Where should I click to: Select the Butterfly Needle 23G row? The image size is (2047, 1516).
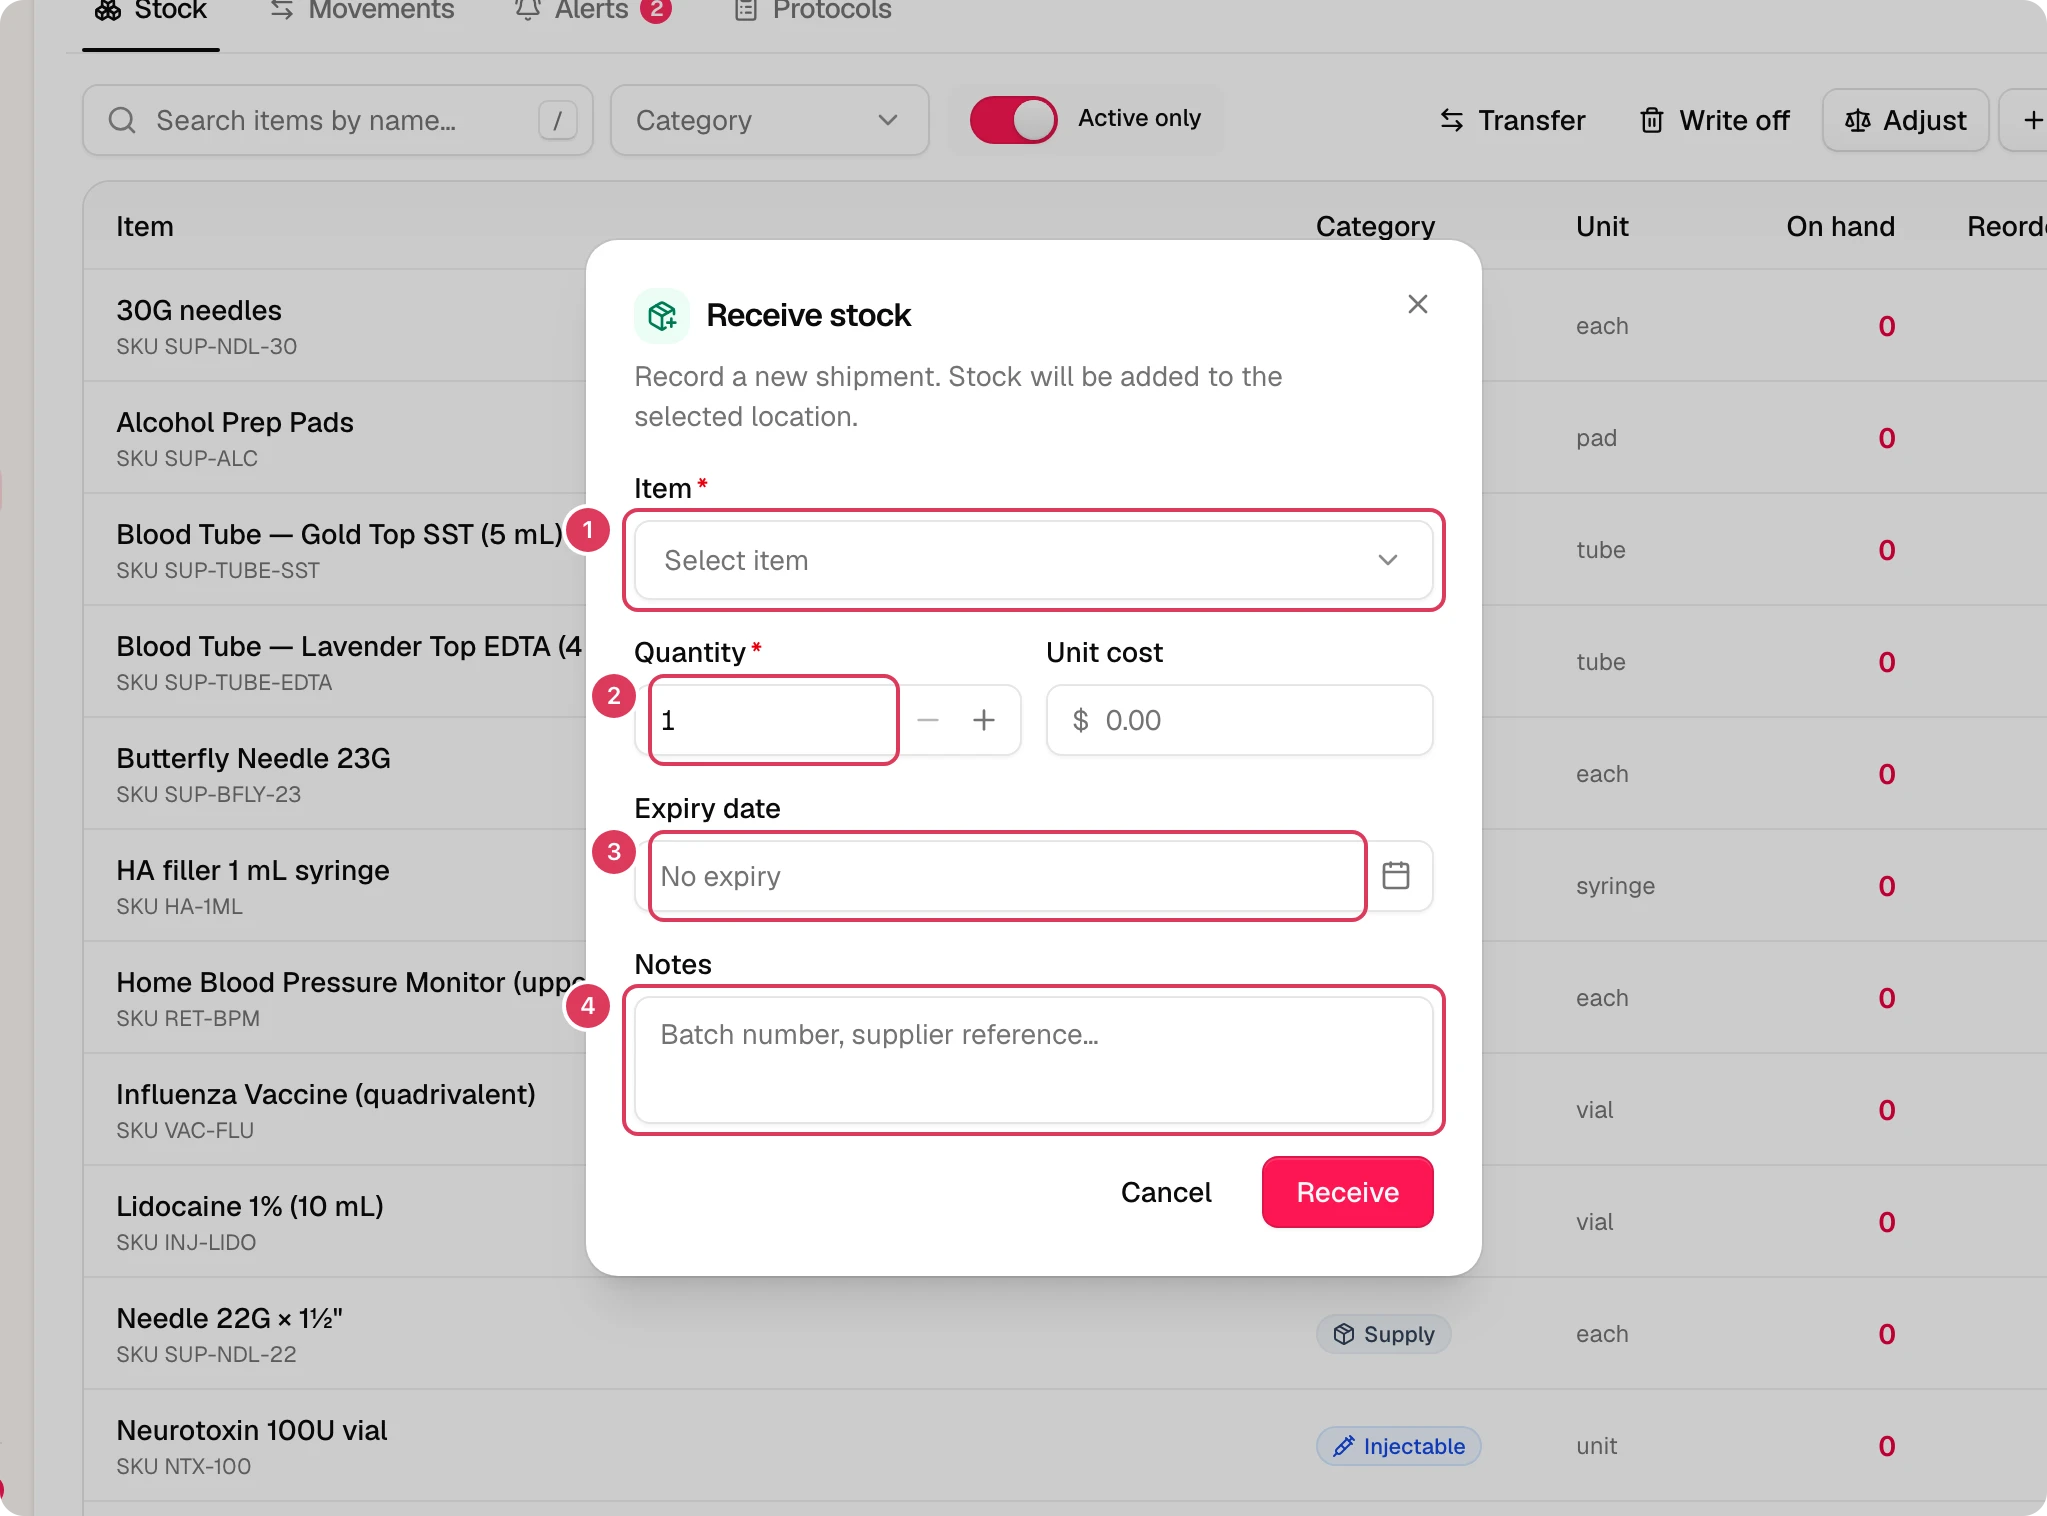pos(334,774)
